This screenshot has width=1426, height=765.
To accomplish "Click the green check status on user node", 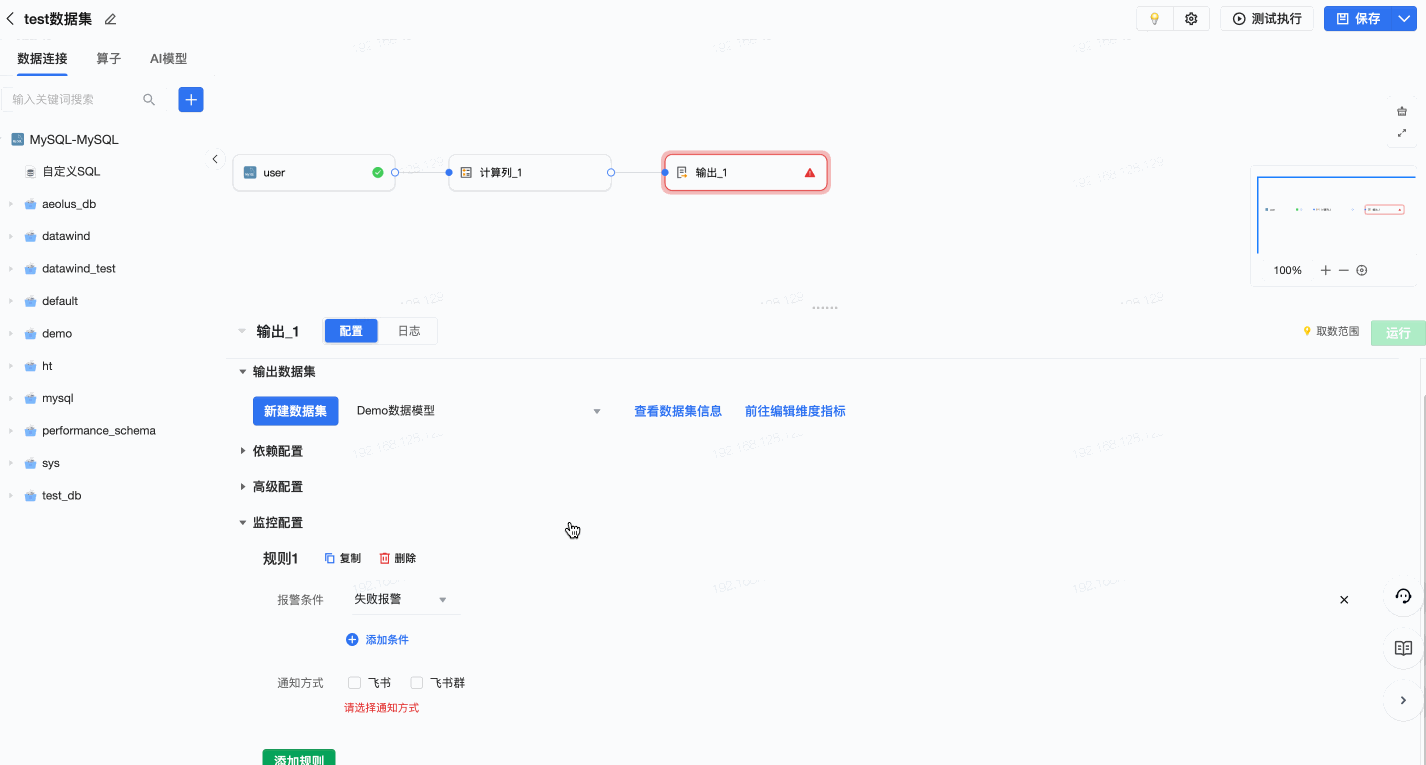I will tap(378, 173).
